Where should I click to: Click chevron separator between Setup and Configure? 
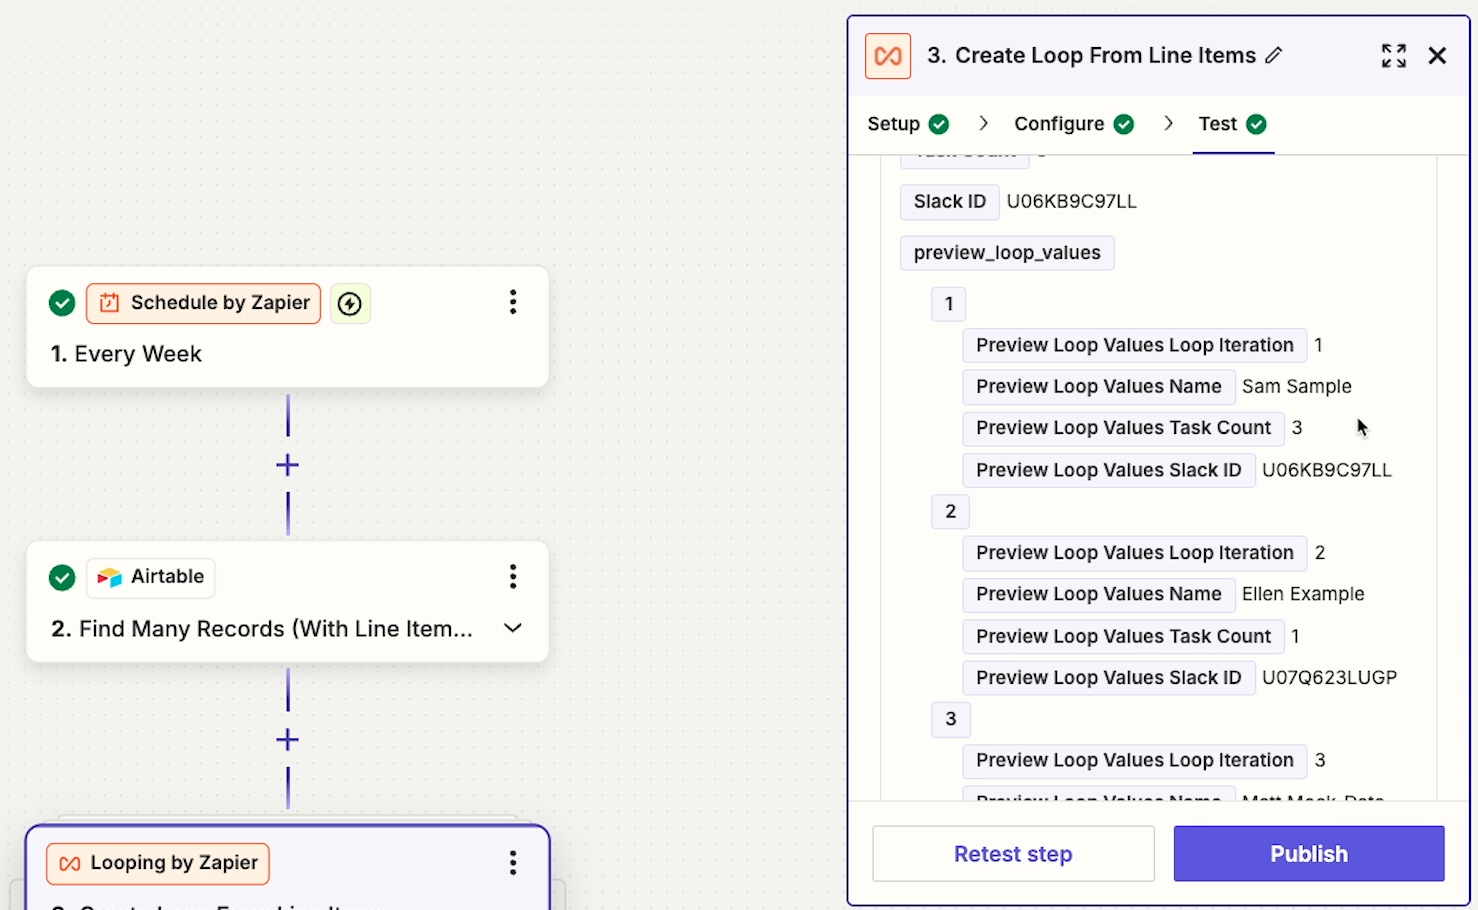(983, 123)
